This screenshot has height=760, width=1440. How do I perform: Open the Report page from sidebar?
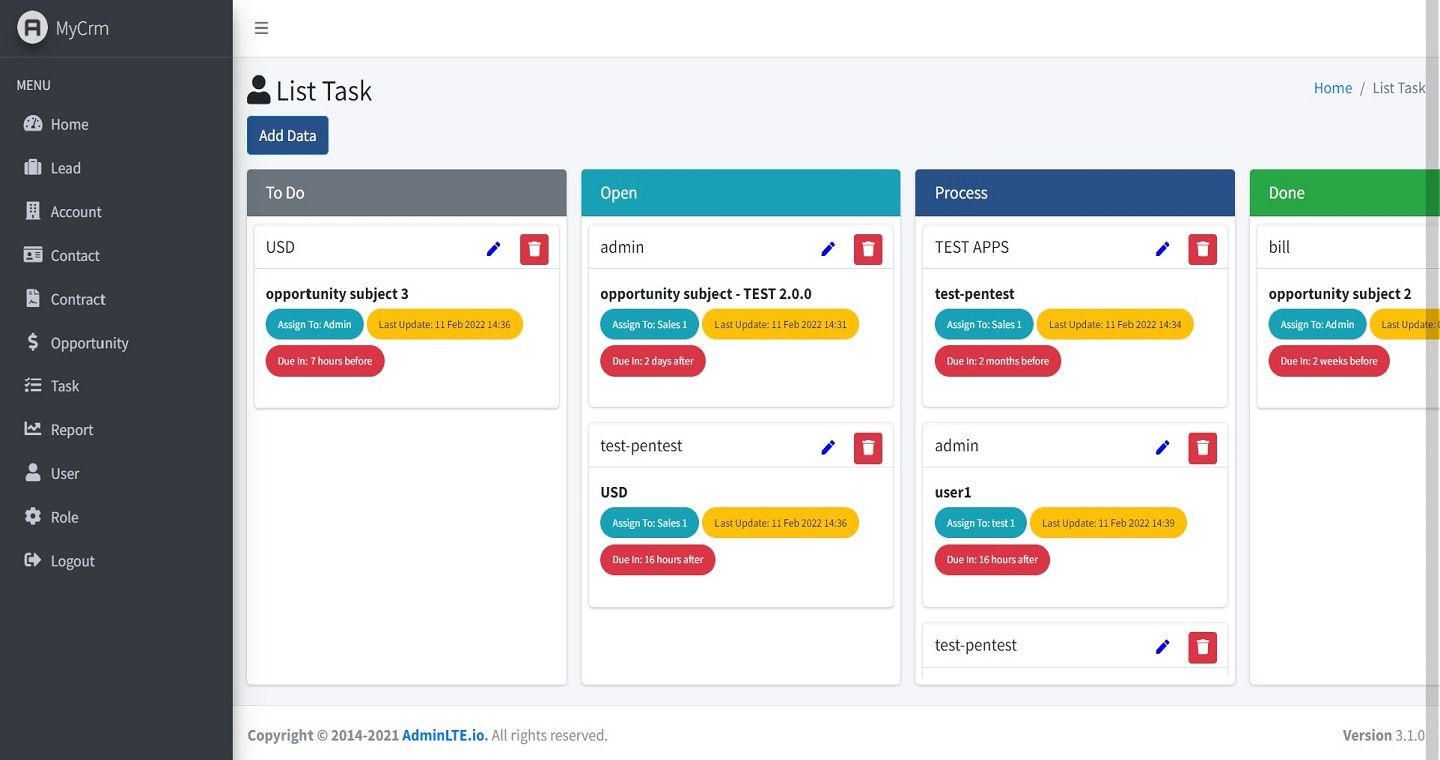(x=71, y=430)
